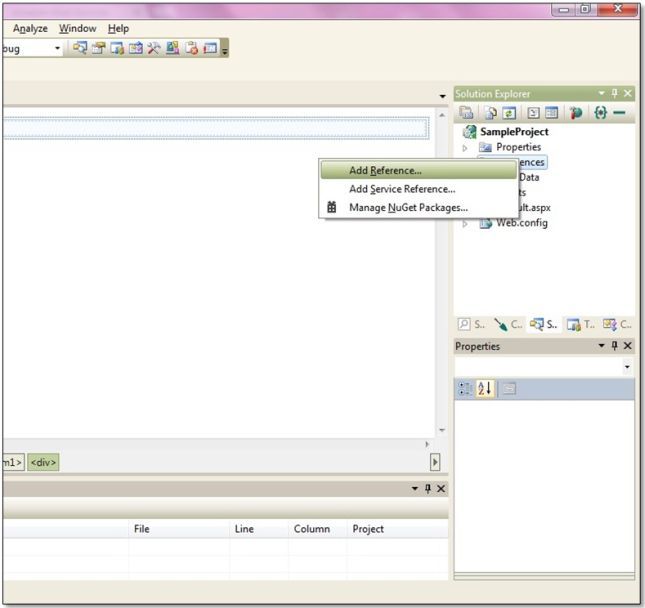Click the Command Window toolbar icon
Viewport: 645px width, 608px height.
coord(210,48)
